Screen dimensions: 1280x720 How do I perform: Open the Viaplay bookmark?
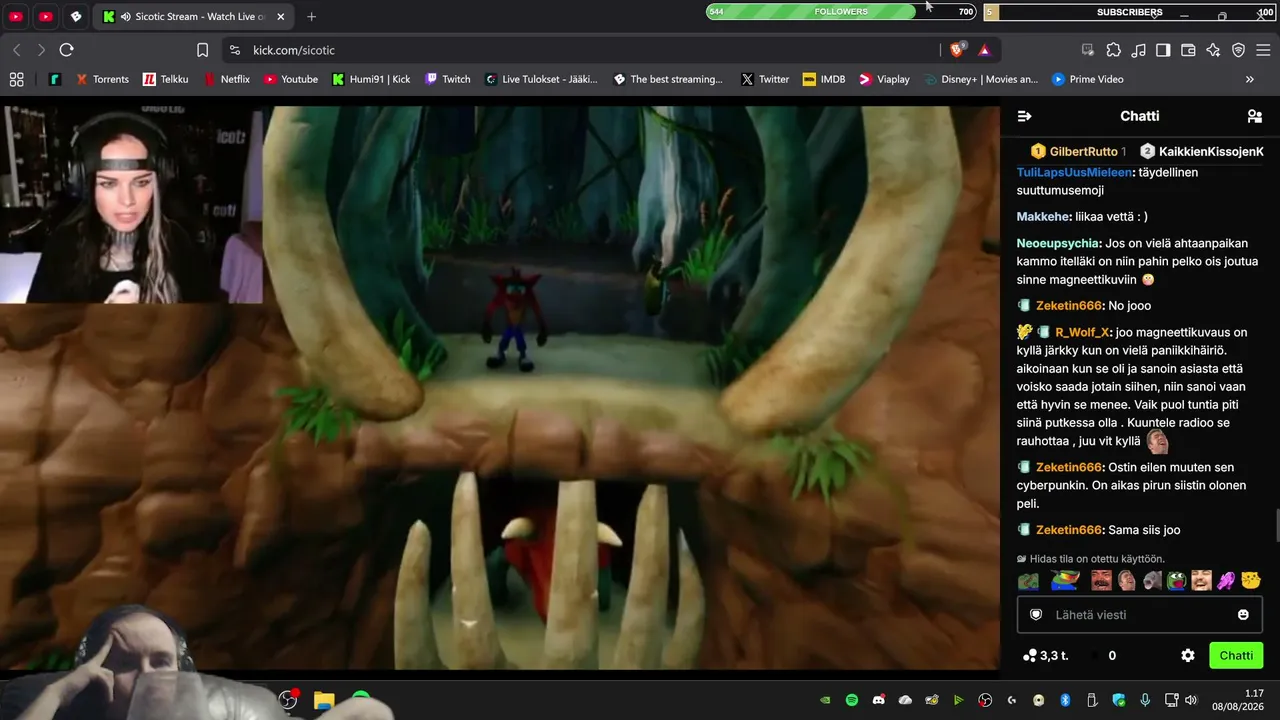coord(884,79)
